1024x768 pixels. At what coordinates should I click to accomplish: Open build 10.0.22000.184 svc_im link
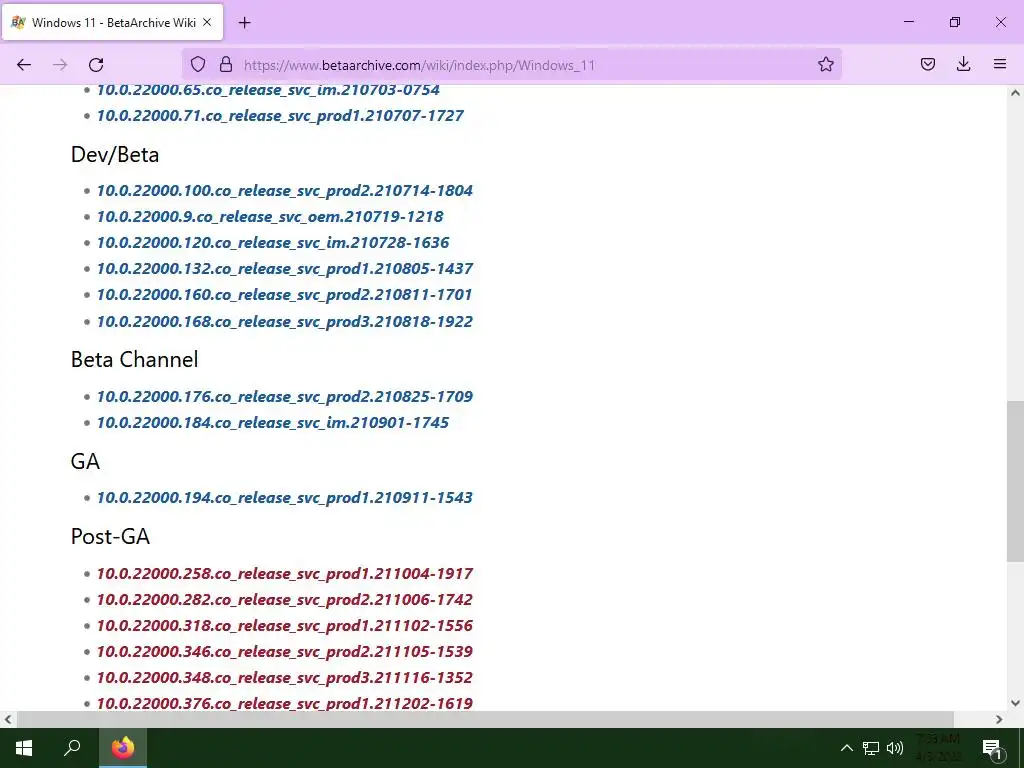(273, 423)
